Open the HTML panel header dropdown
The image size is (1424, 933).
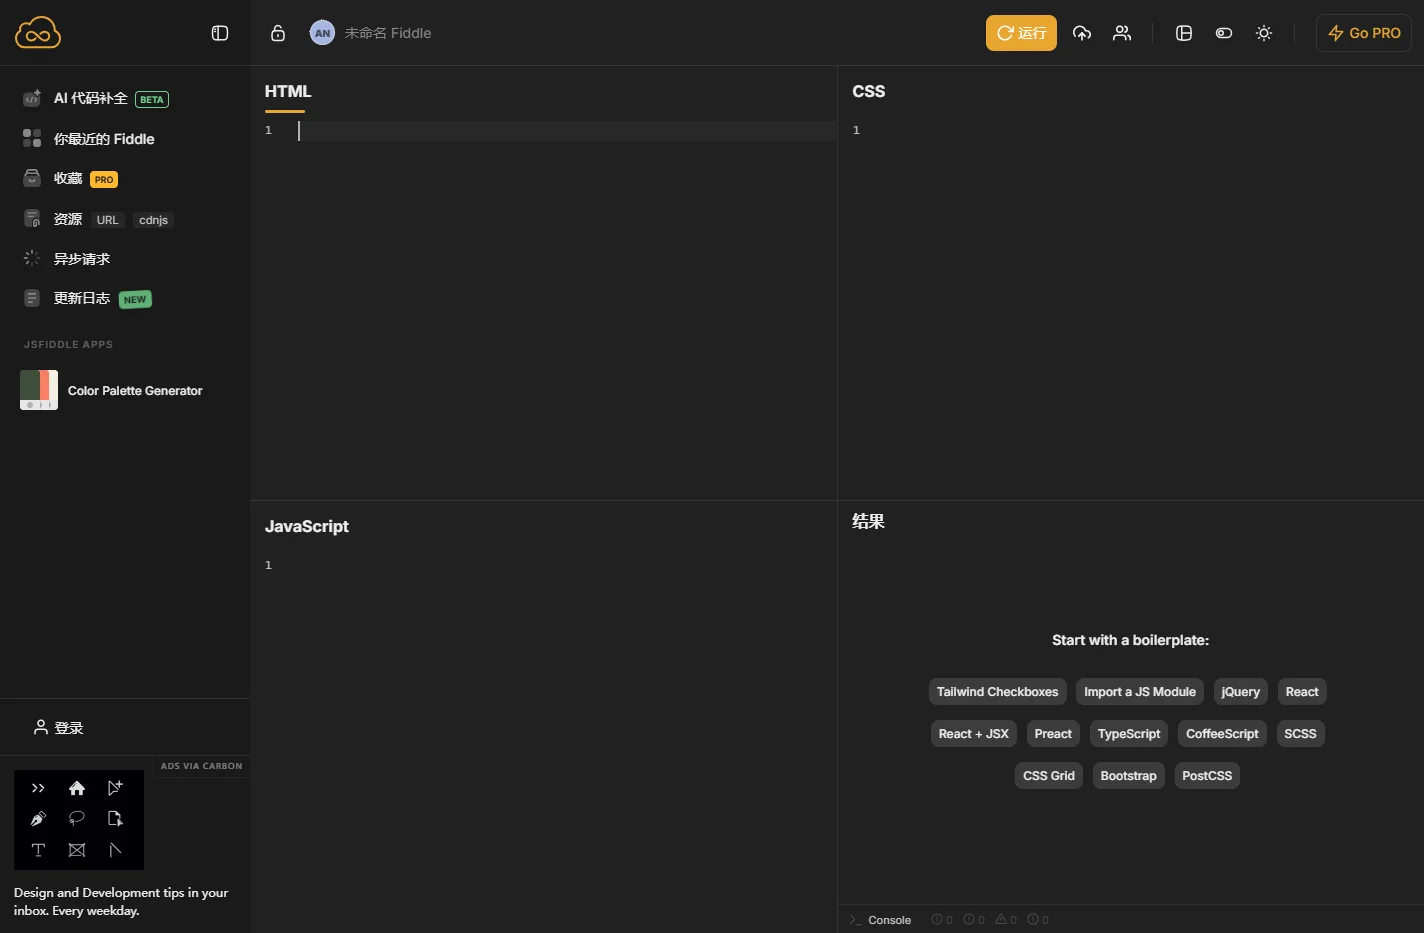(288, 91)
